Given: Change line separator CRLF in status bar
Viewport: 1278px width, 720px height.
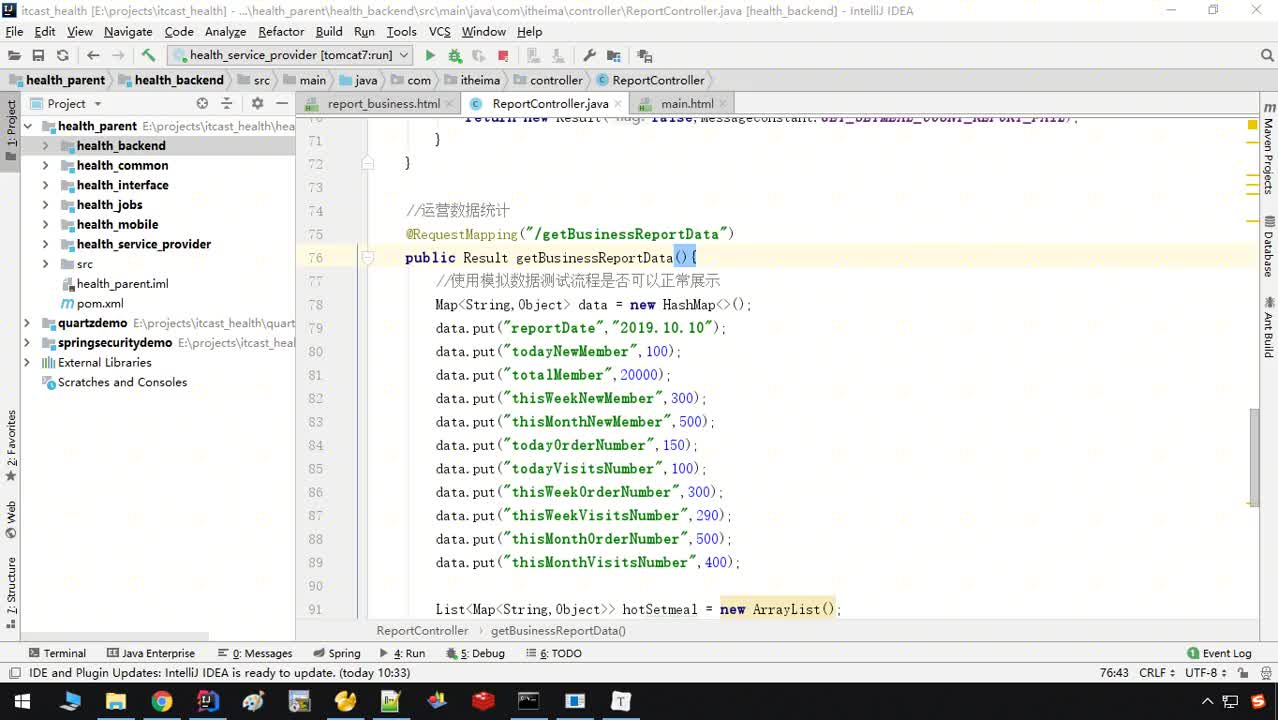Looking at the screenshot, I should click(x=1157, y=673).
